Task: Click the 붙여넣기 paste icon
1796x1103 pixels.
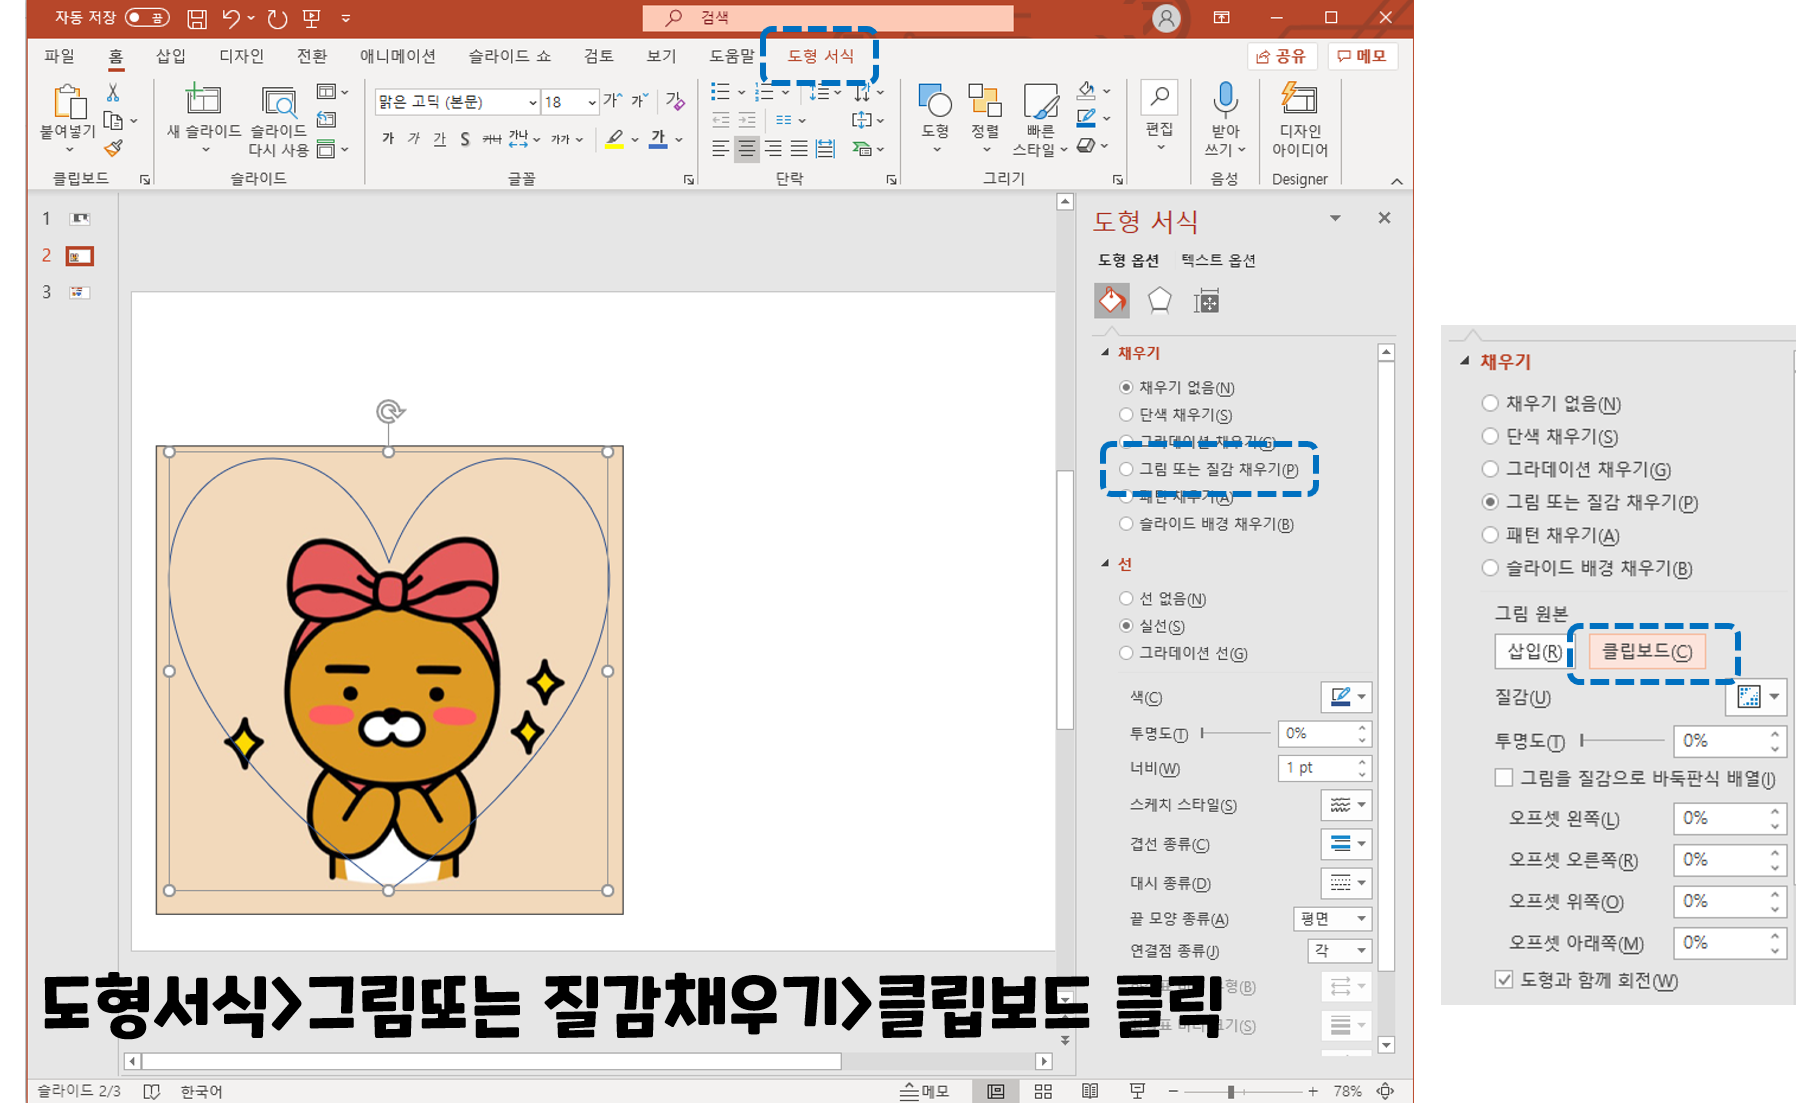Action: point(68,102)
